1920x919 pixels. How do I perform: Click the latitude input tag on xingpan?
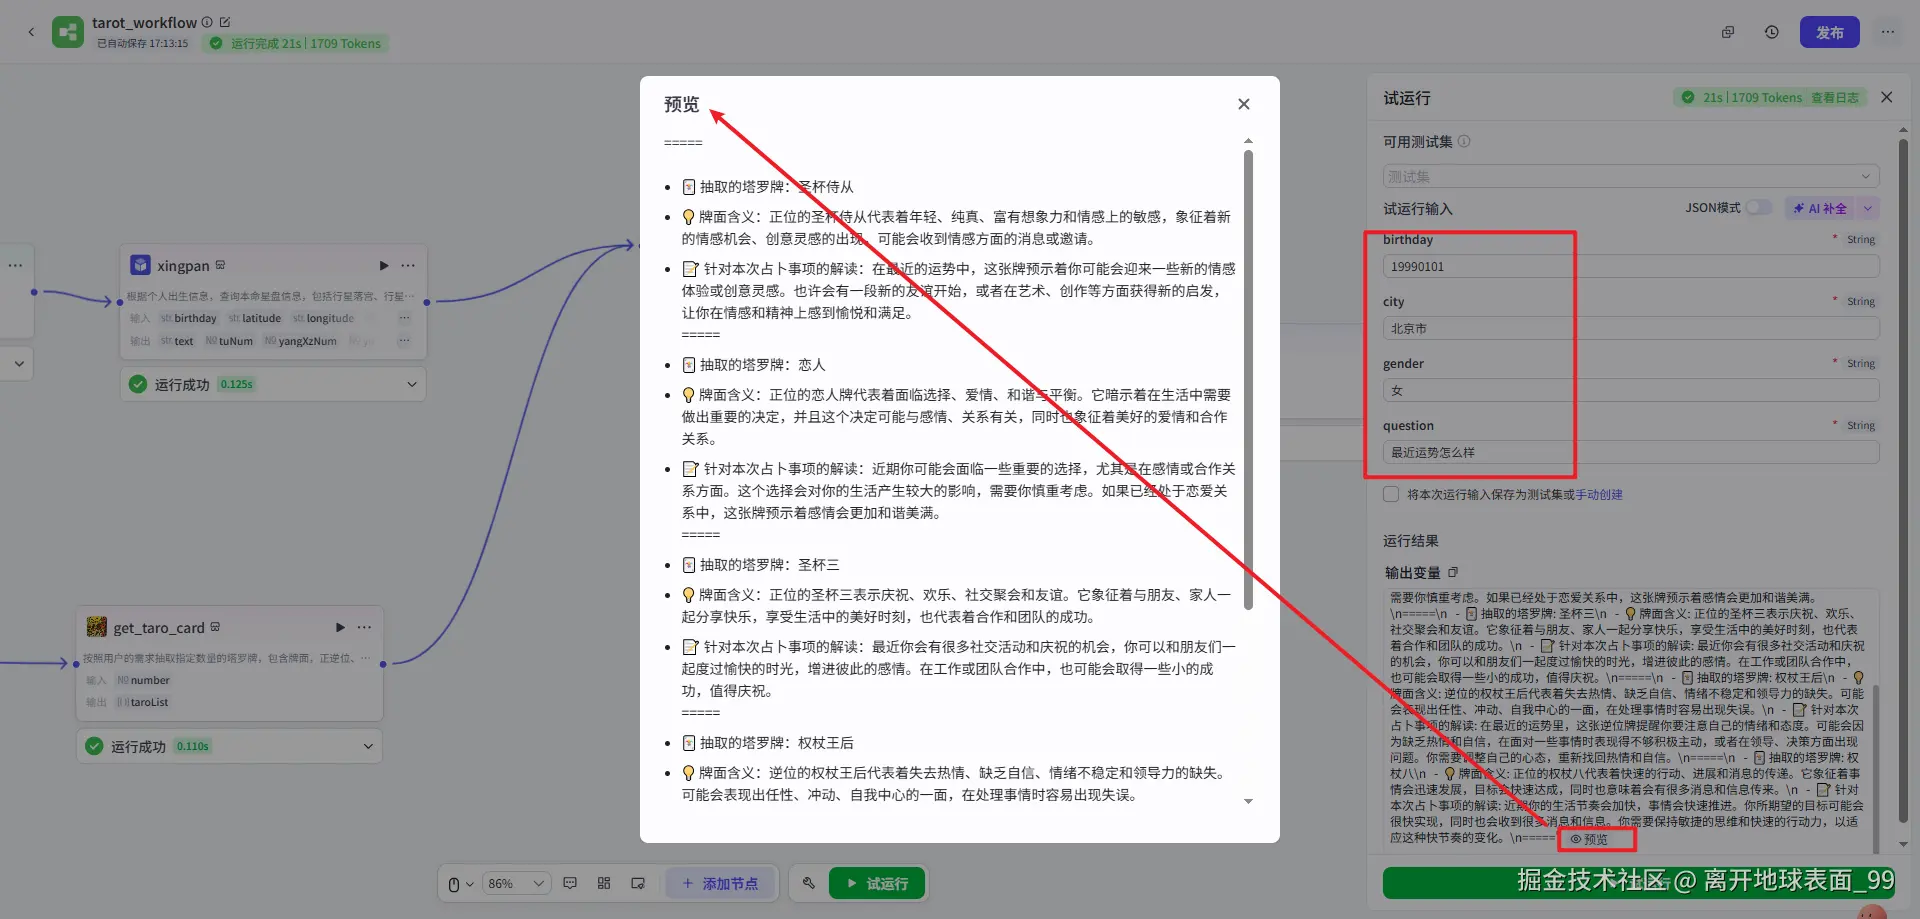[x=255, y=318]
